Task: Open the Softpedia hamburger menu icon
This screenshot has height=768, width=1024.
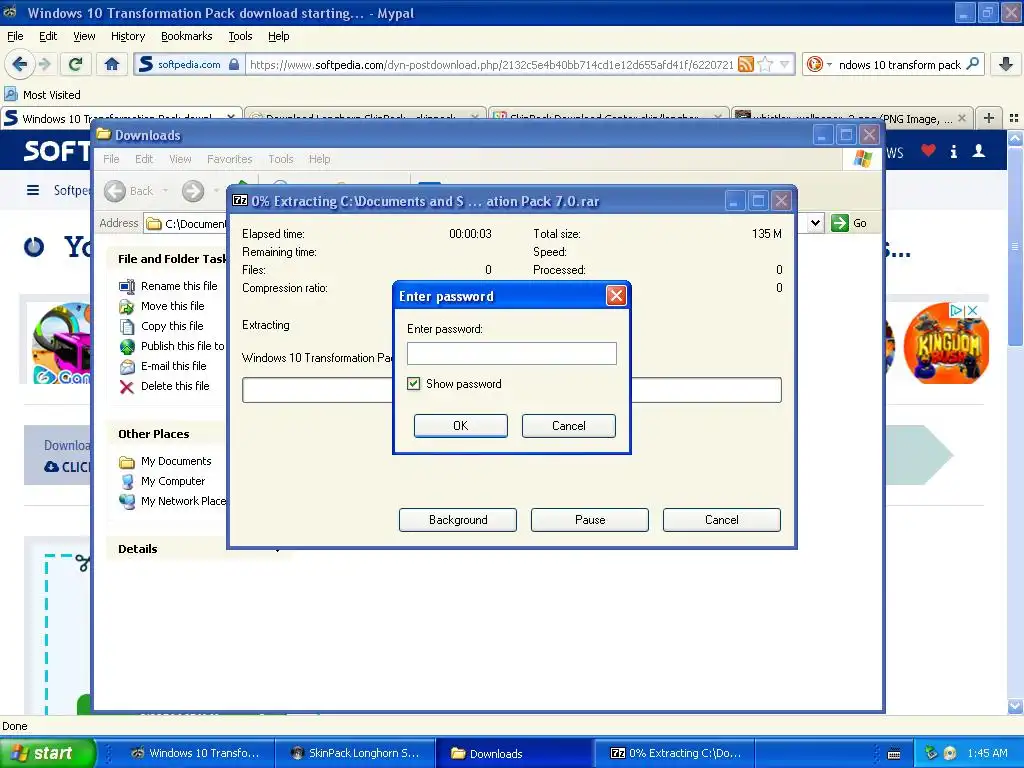Action: click(x=33, y=190)
